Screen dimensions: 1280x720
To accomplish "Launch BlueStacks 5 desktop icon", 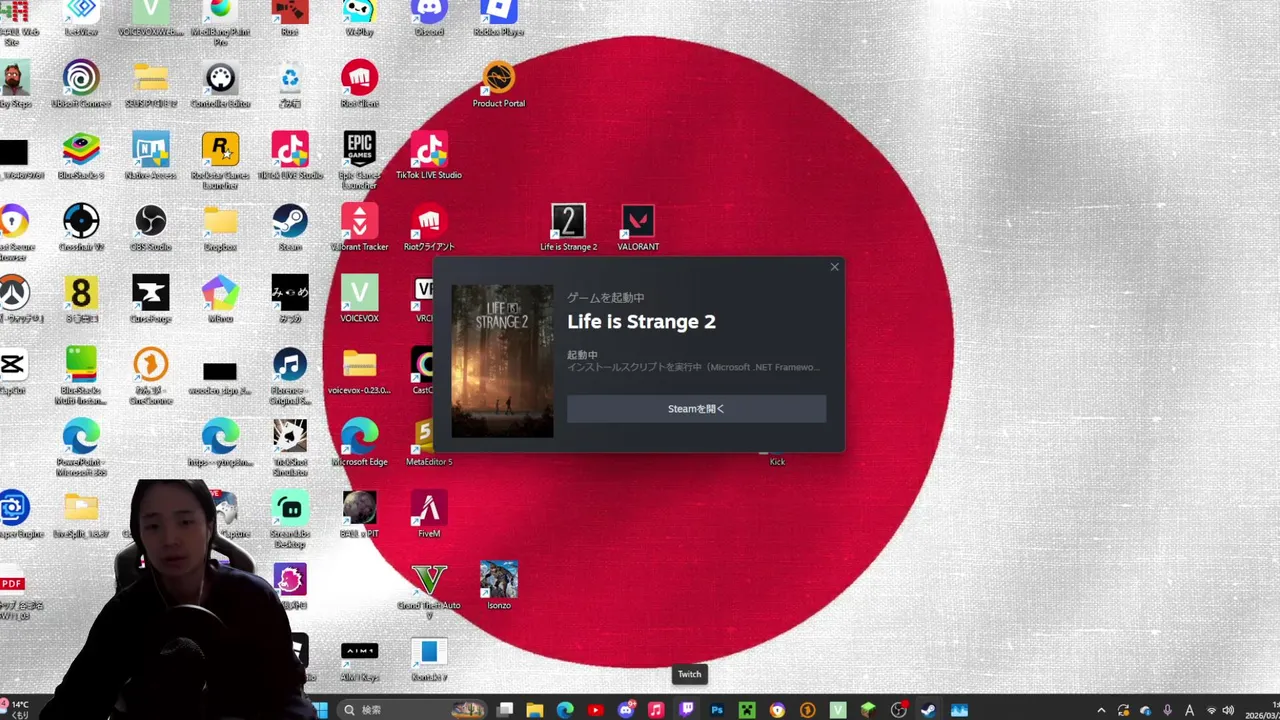I will [81, 156].
